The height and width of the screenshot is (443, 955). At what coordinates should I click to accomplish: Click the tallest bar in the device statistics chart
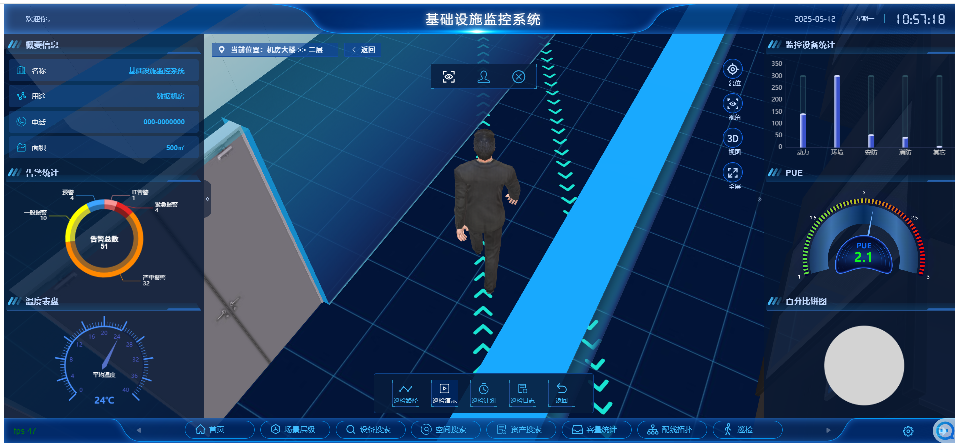pos(837,111)
